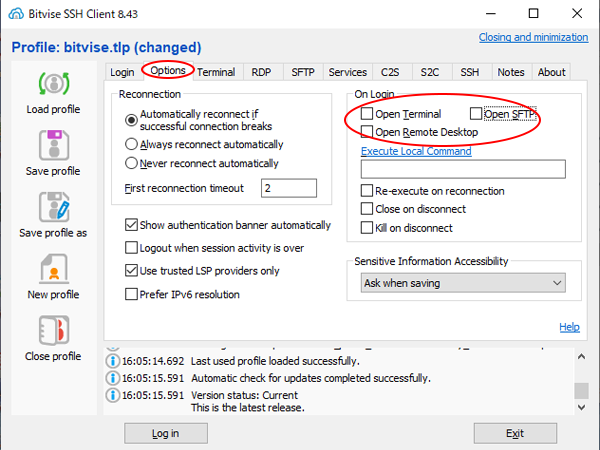Click the Save profile icon
The width and height of the screenshot is (600, 450).
coord(54,145)
